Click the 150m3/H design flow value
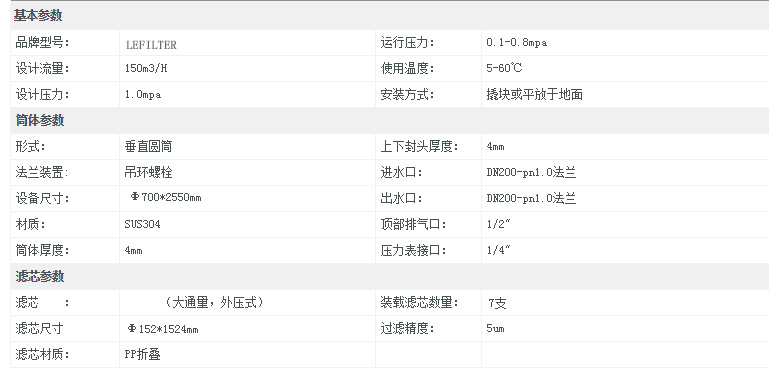769x376 pixels. click(x=146, y=68)
